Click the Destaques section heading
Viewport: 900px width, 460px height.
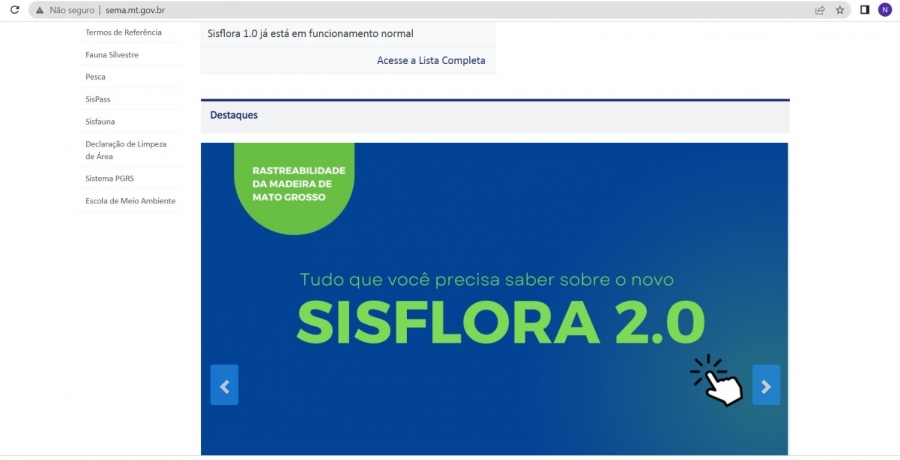[x=234, y=115]
